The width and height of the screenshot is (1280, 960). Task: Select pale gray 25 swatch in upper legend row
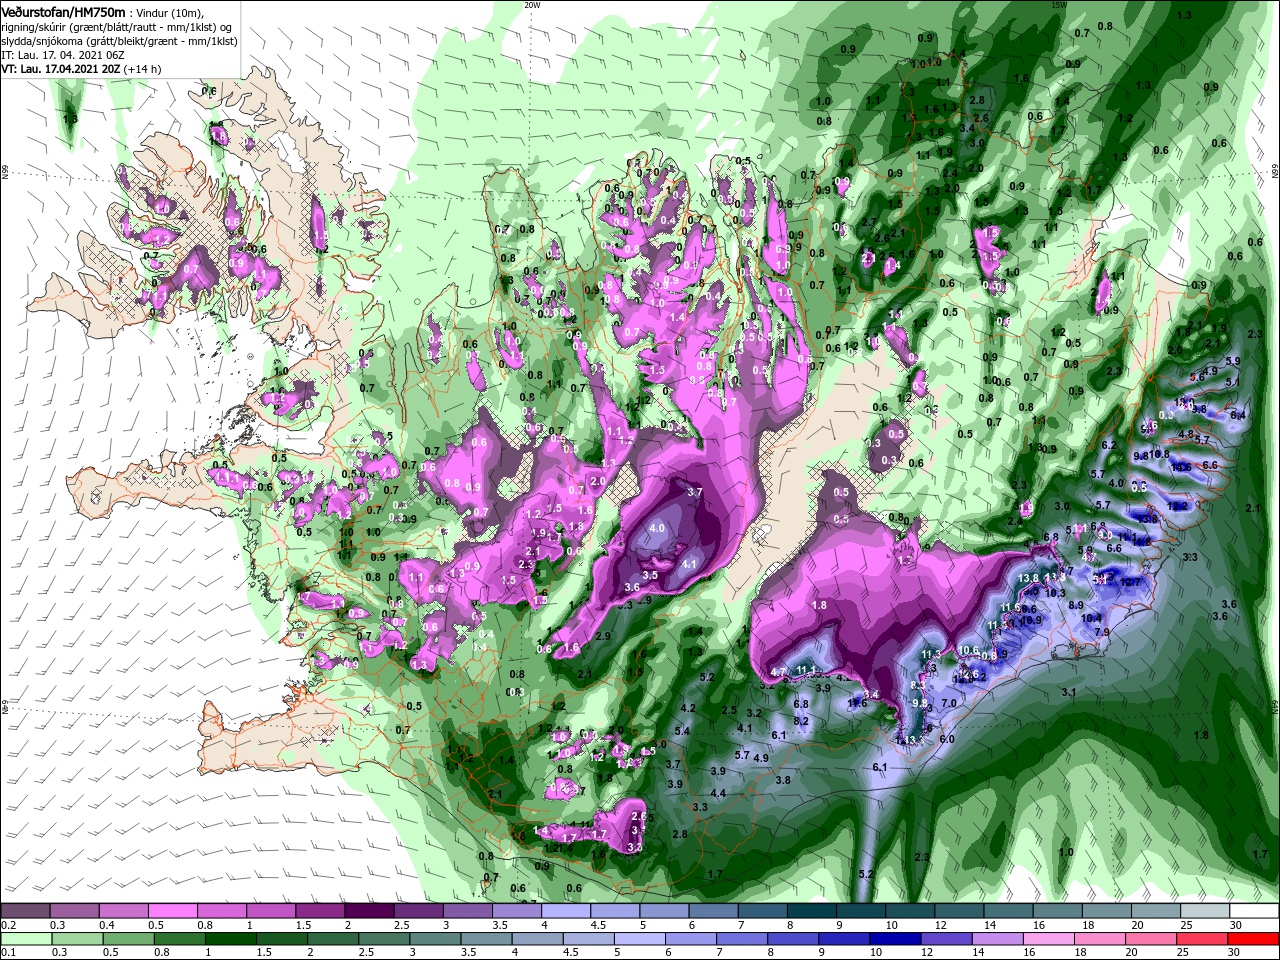(1203, 911)
